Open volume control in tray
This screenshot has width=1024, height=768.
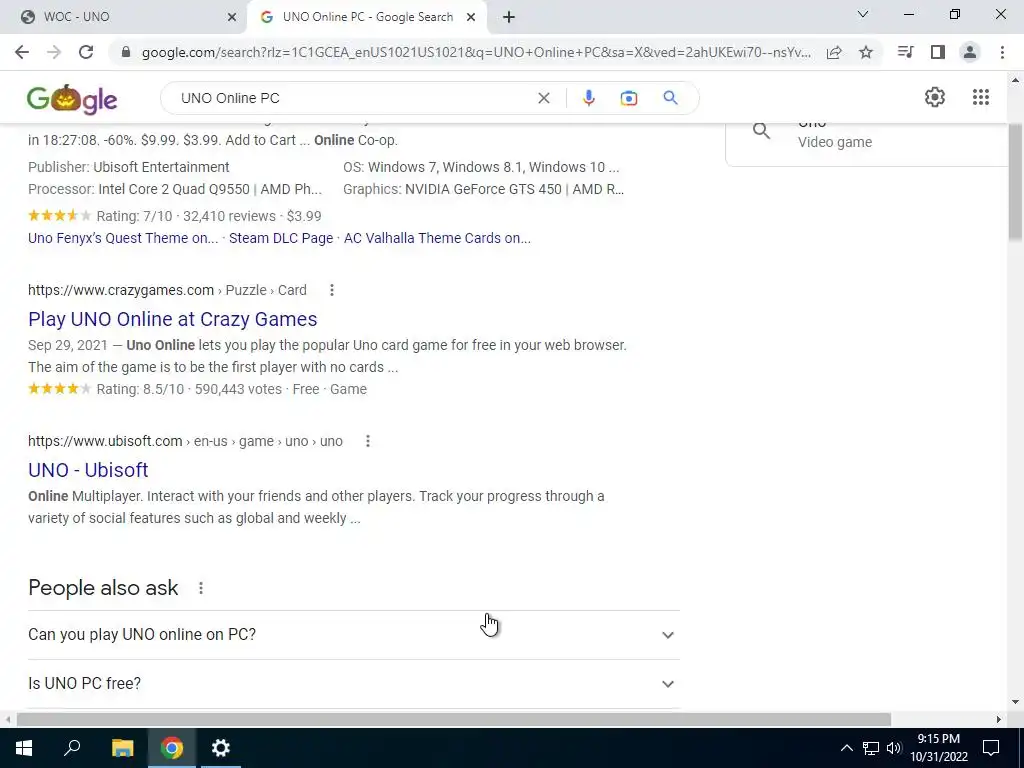coord(894,748)
